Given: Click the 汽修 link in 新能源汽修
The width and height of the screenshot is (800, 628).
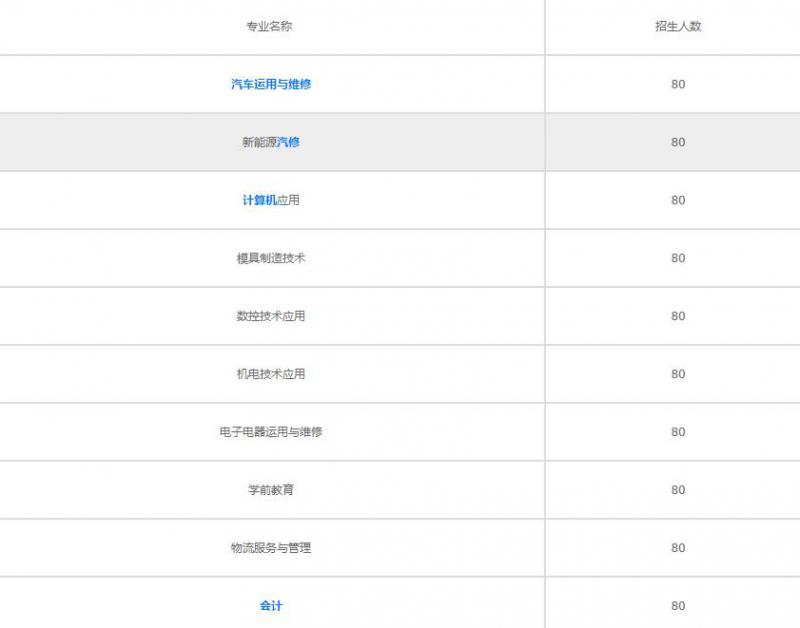Looking at the screenshot, I should (288, 142).
